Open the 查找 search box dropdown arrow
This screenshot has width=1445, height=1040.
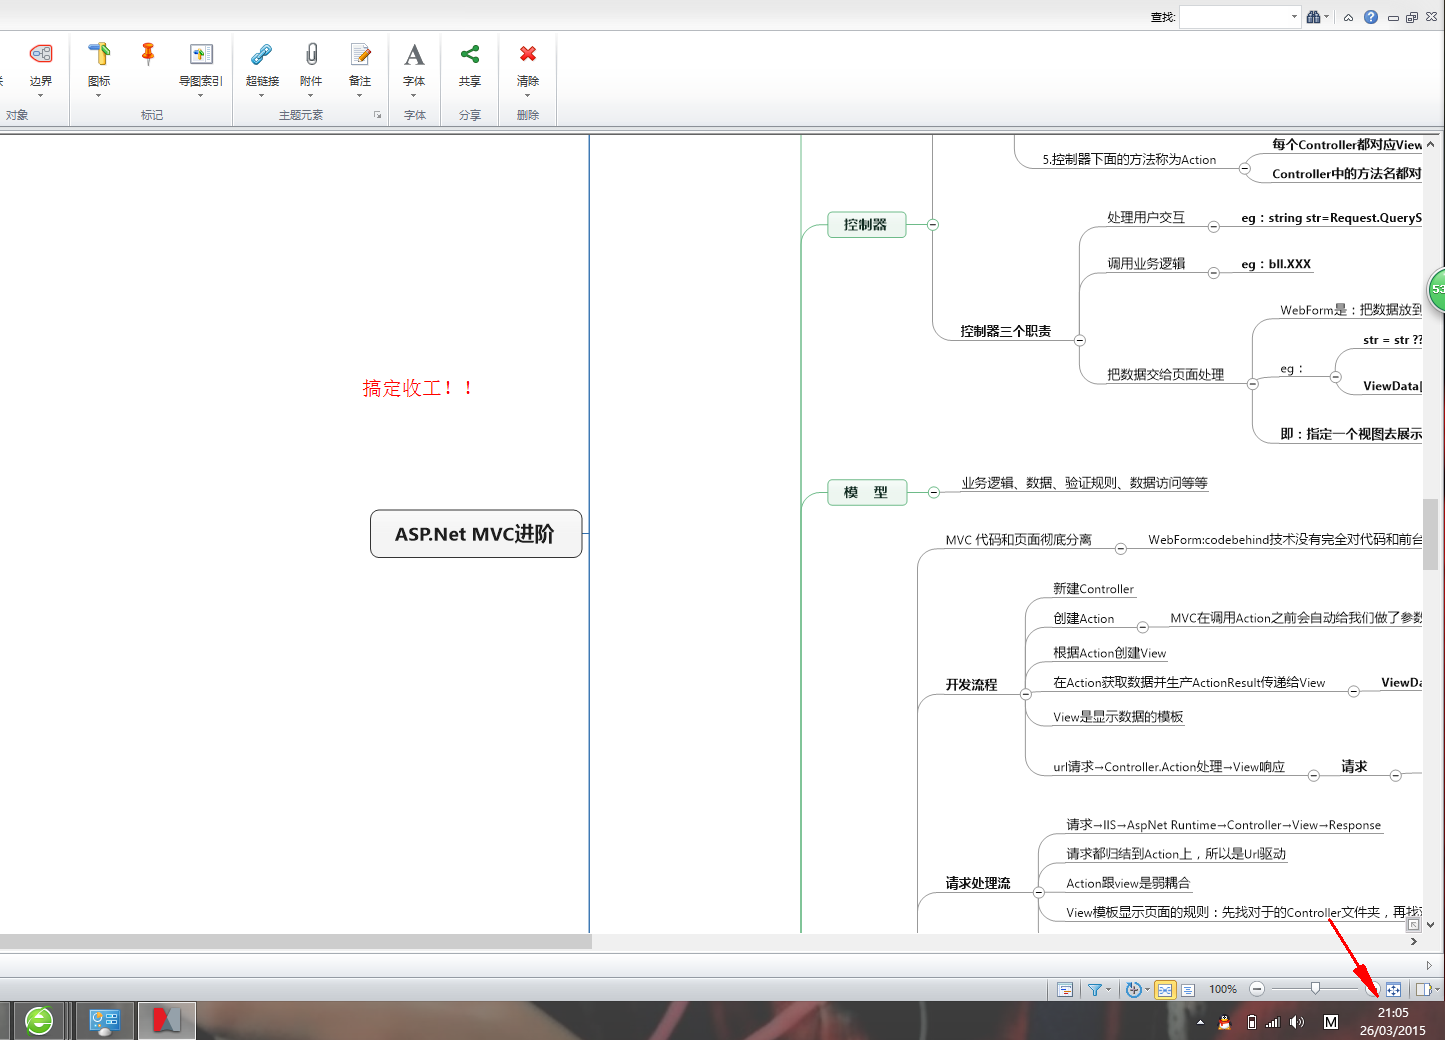point(1294,17)
